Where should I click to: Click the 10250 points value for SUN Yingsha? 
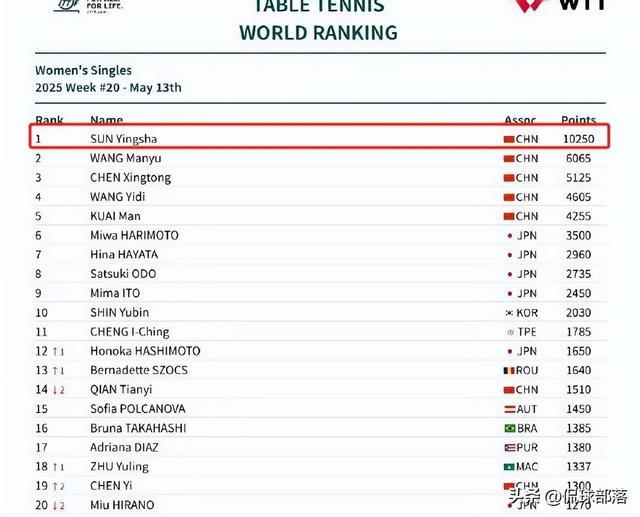(578, 139)
